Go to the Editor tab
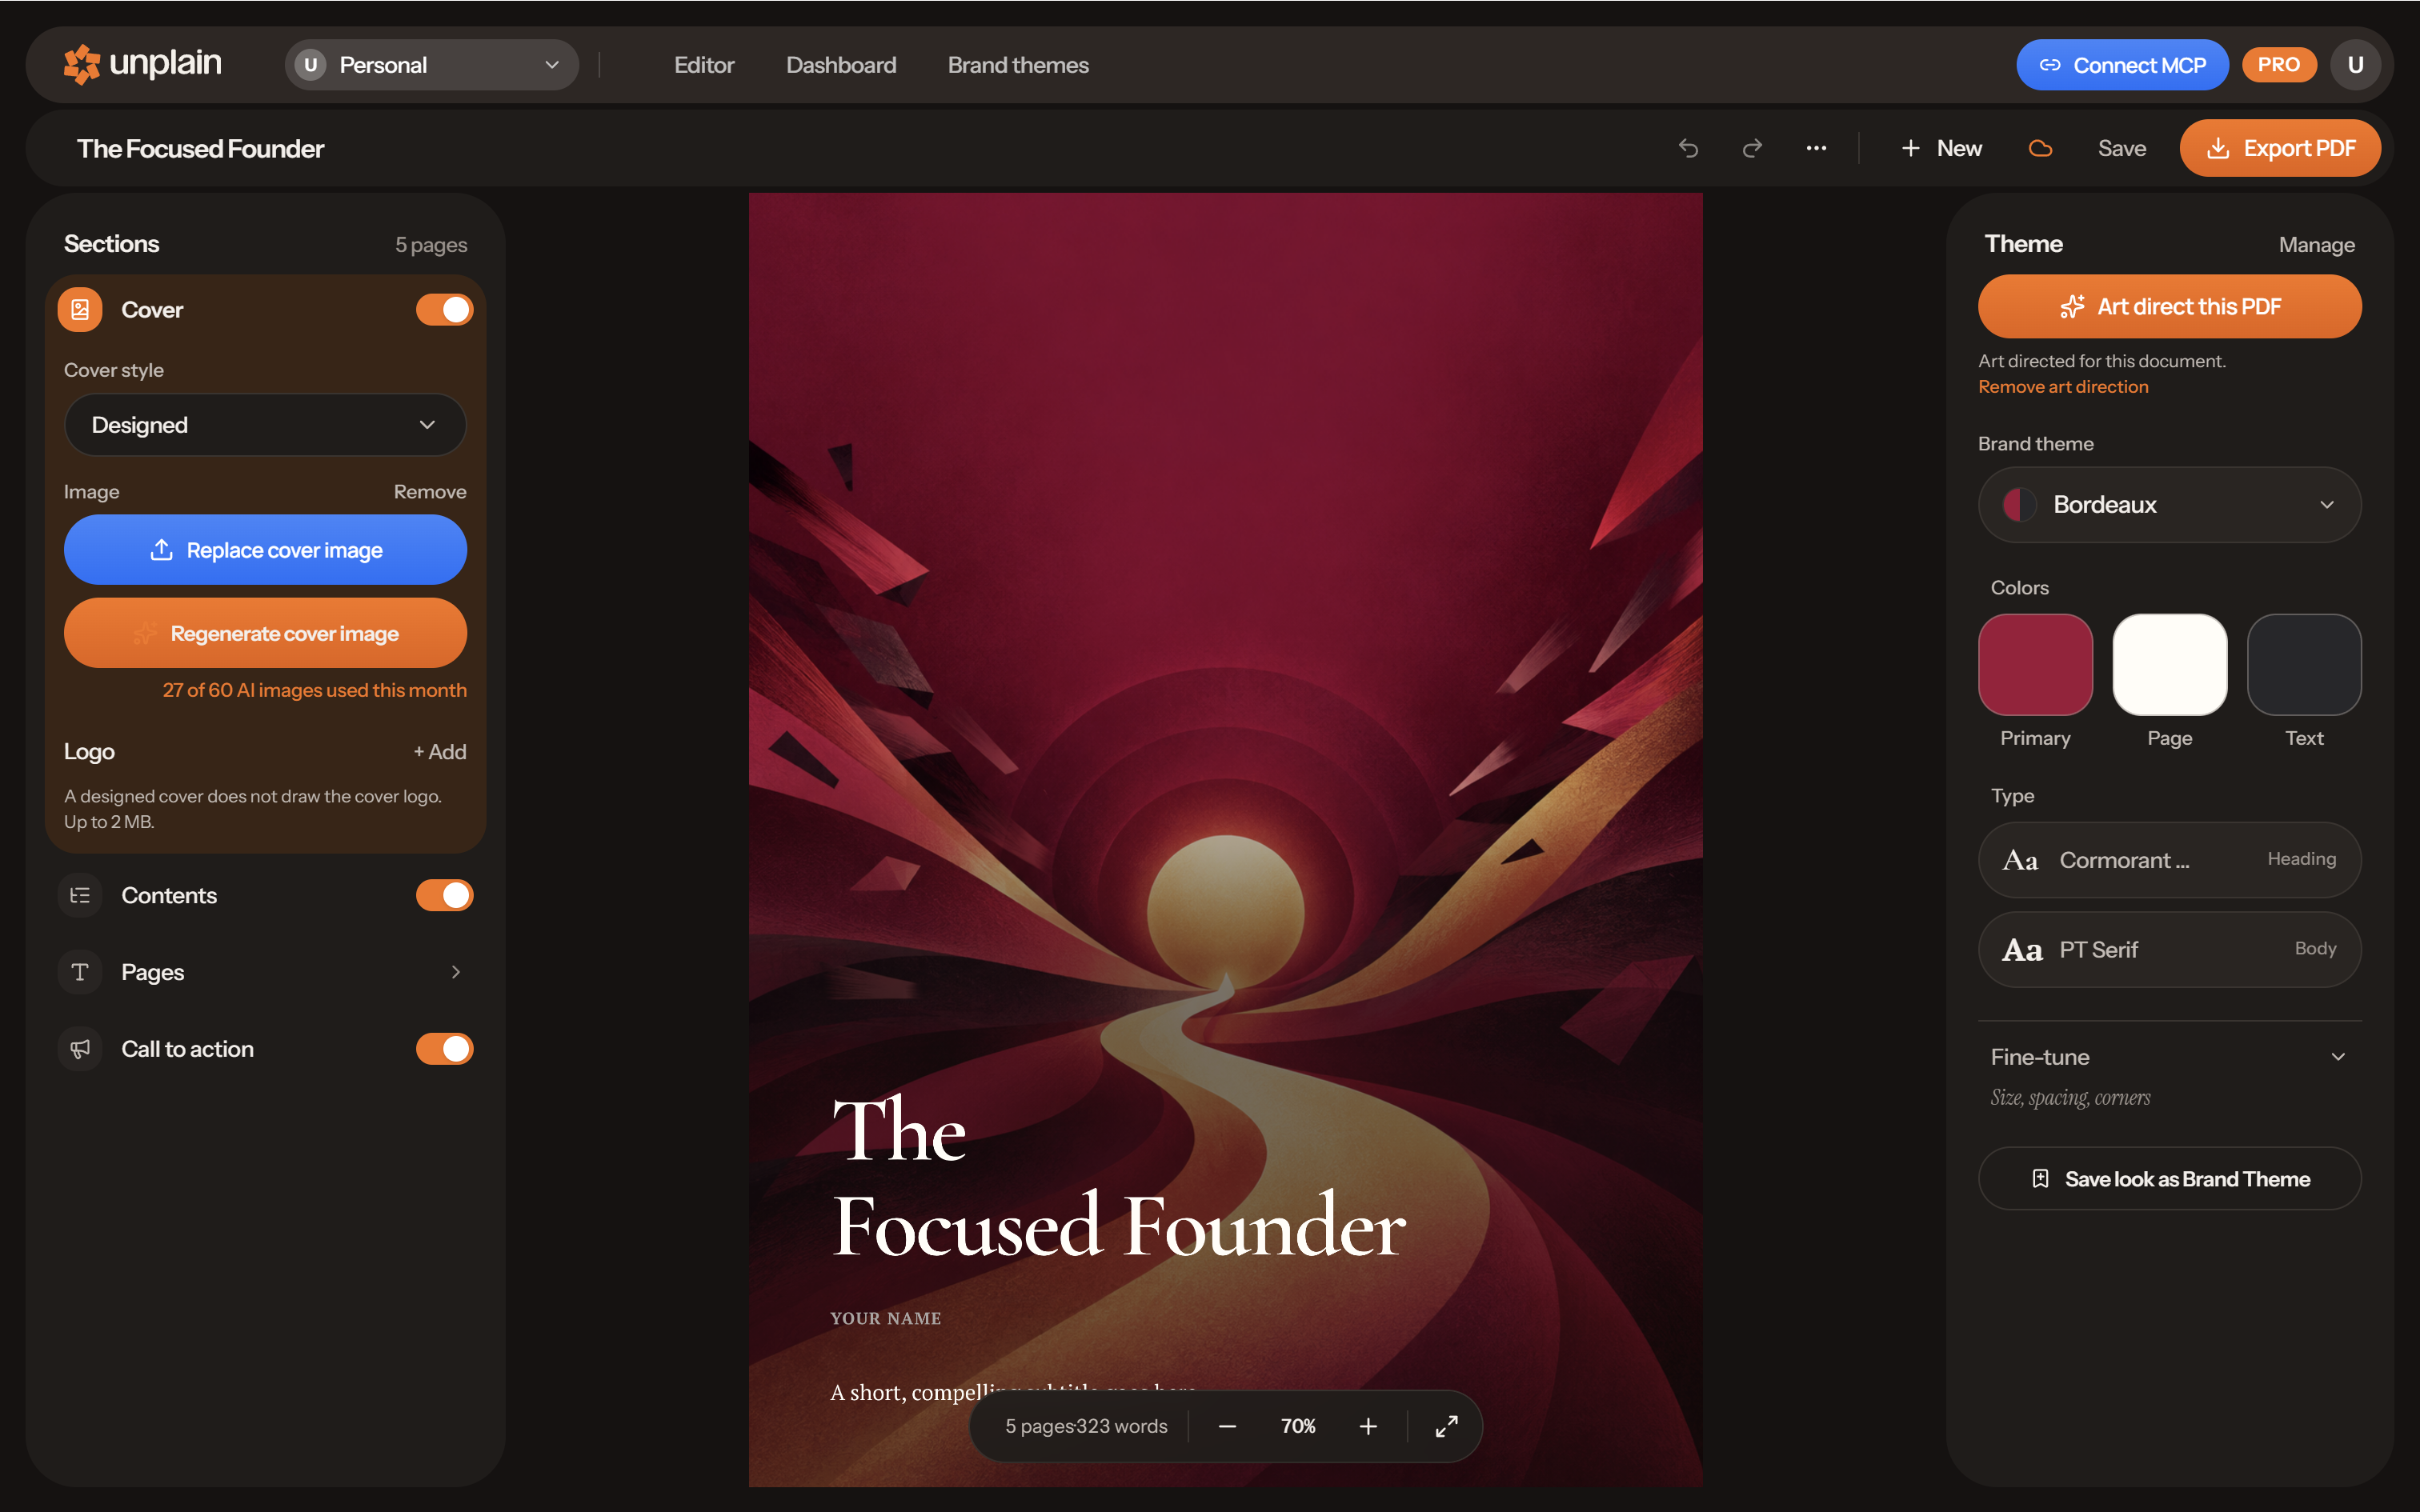2420x1512 pixels. point(704,65)
